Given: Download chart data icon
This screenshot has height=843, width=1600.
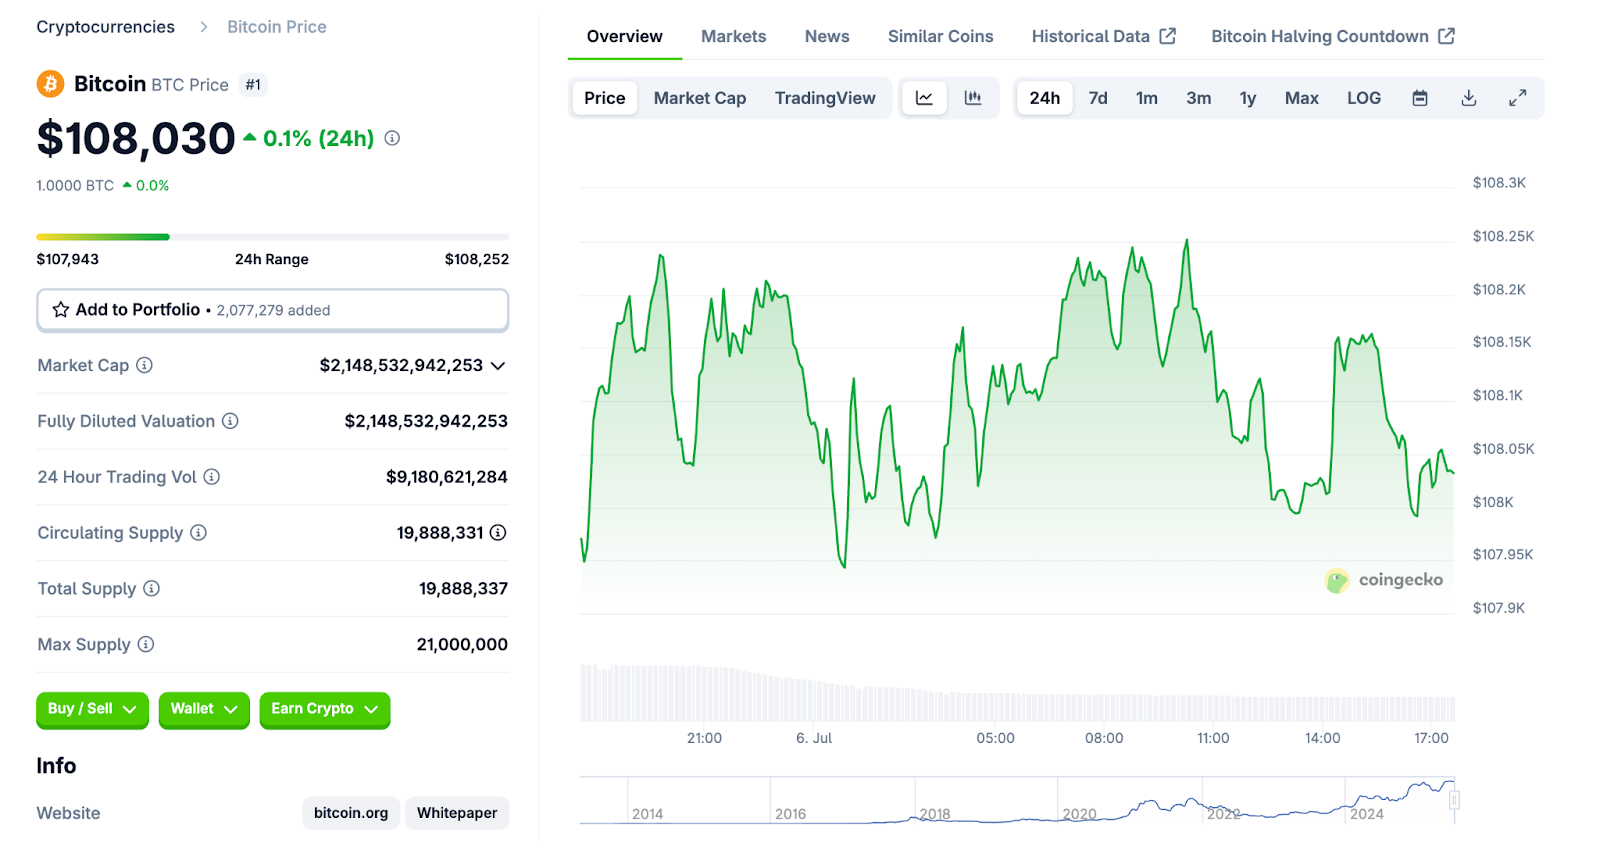Looking at the screenshot, I should (x=1469, y=98).
